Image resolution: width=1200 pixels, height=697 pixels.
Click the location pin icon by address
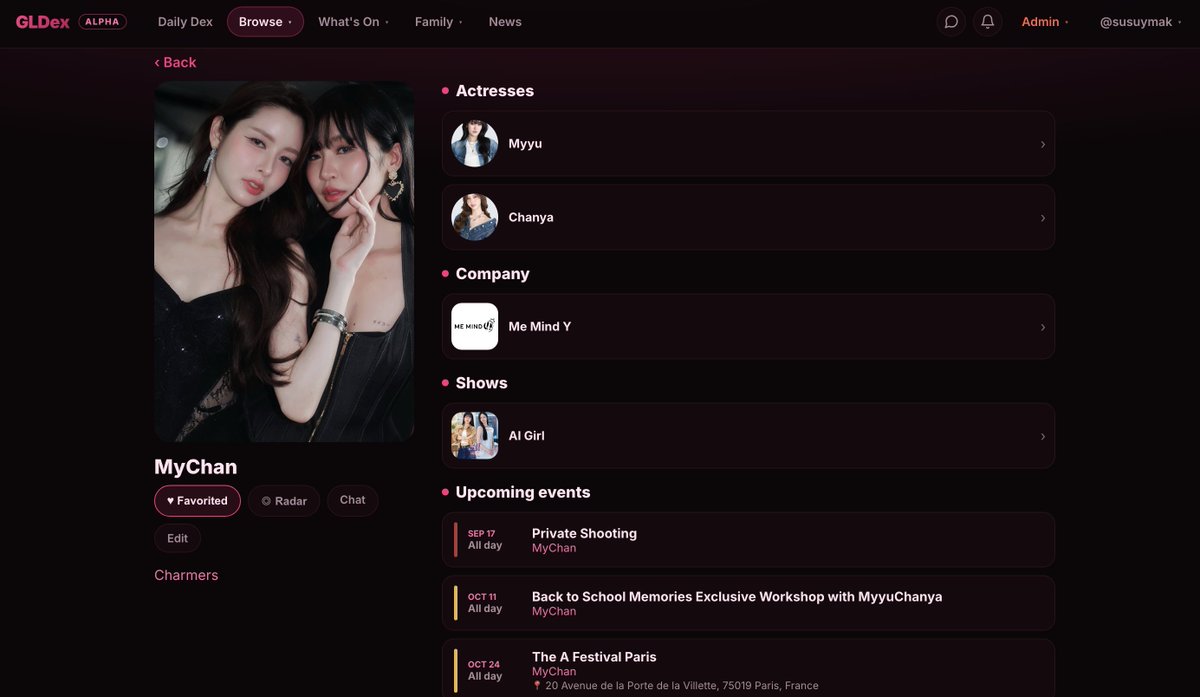coord(537,686)
